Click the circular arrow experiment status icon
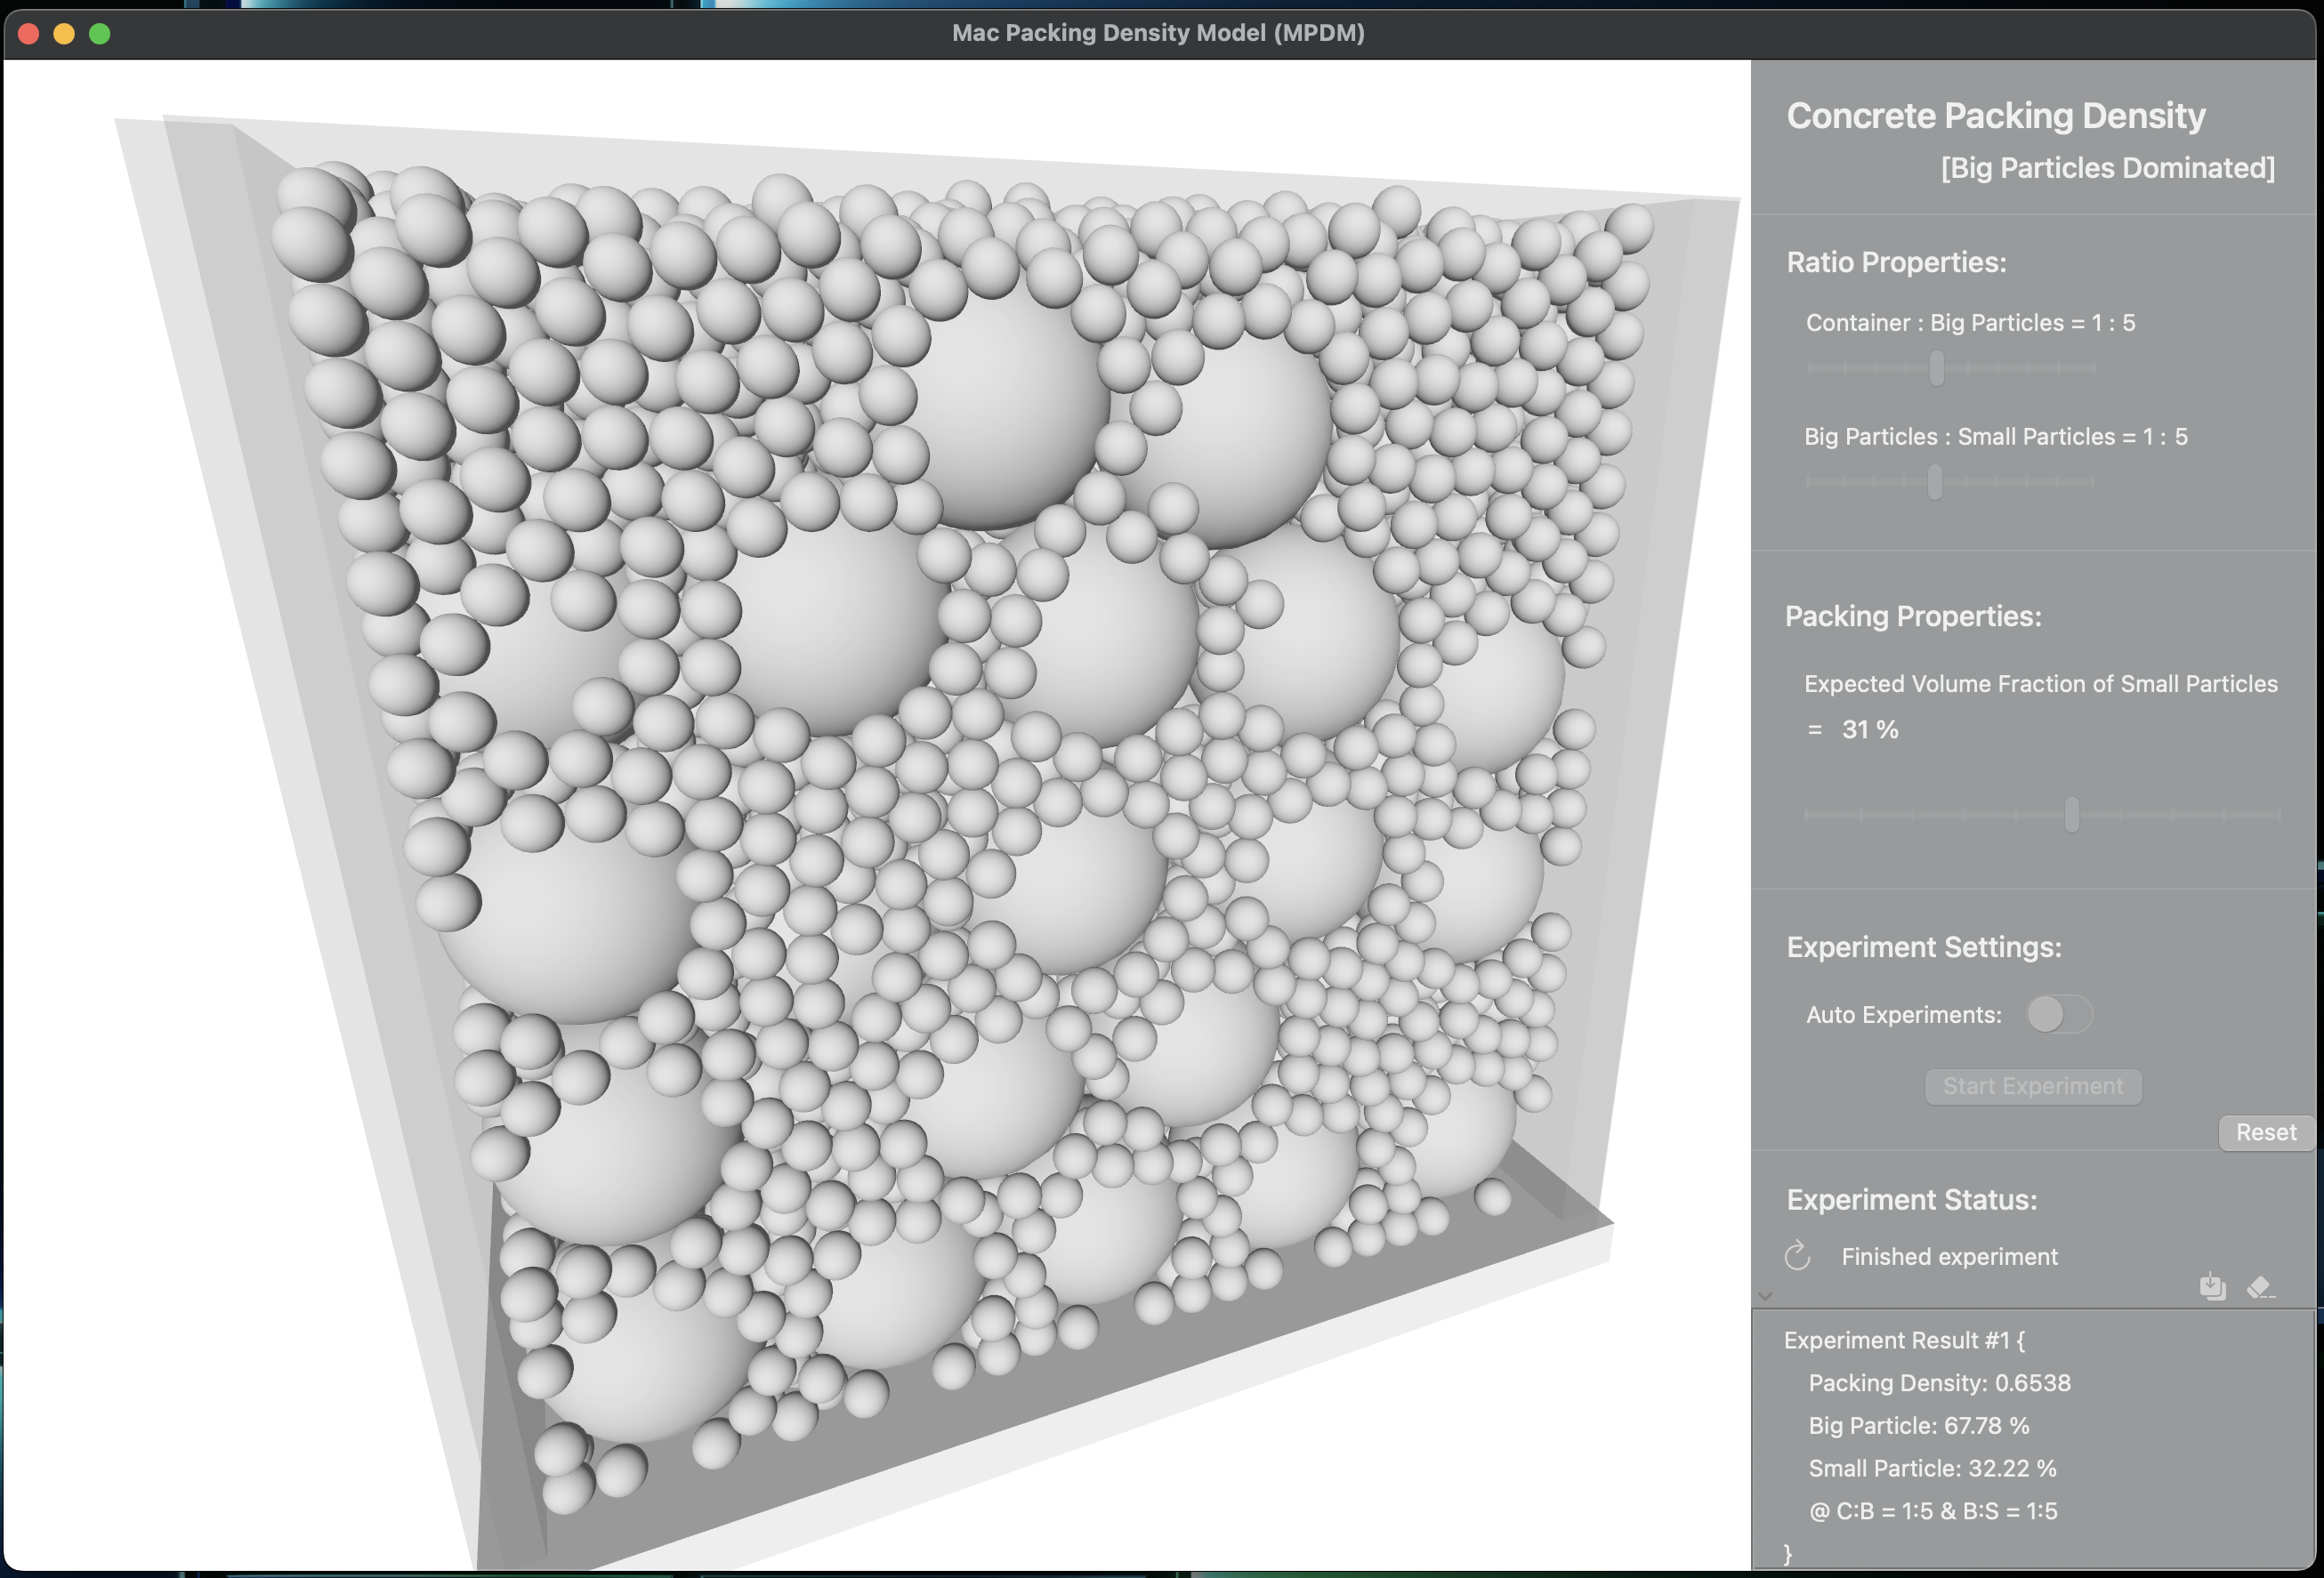The width and height of the screenshot is (2324, 1578). pyautogui.click(x=1797, y=1255)
